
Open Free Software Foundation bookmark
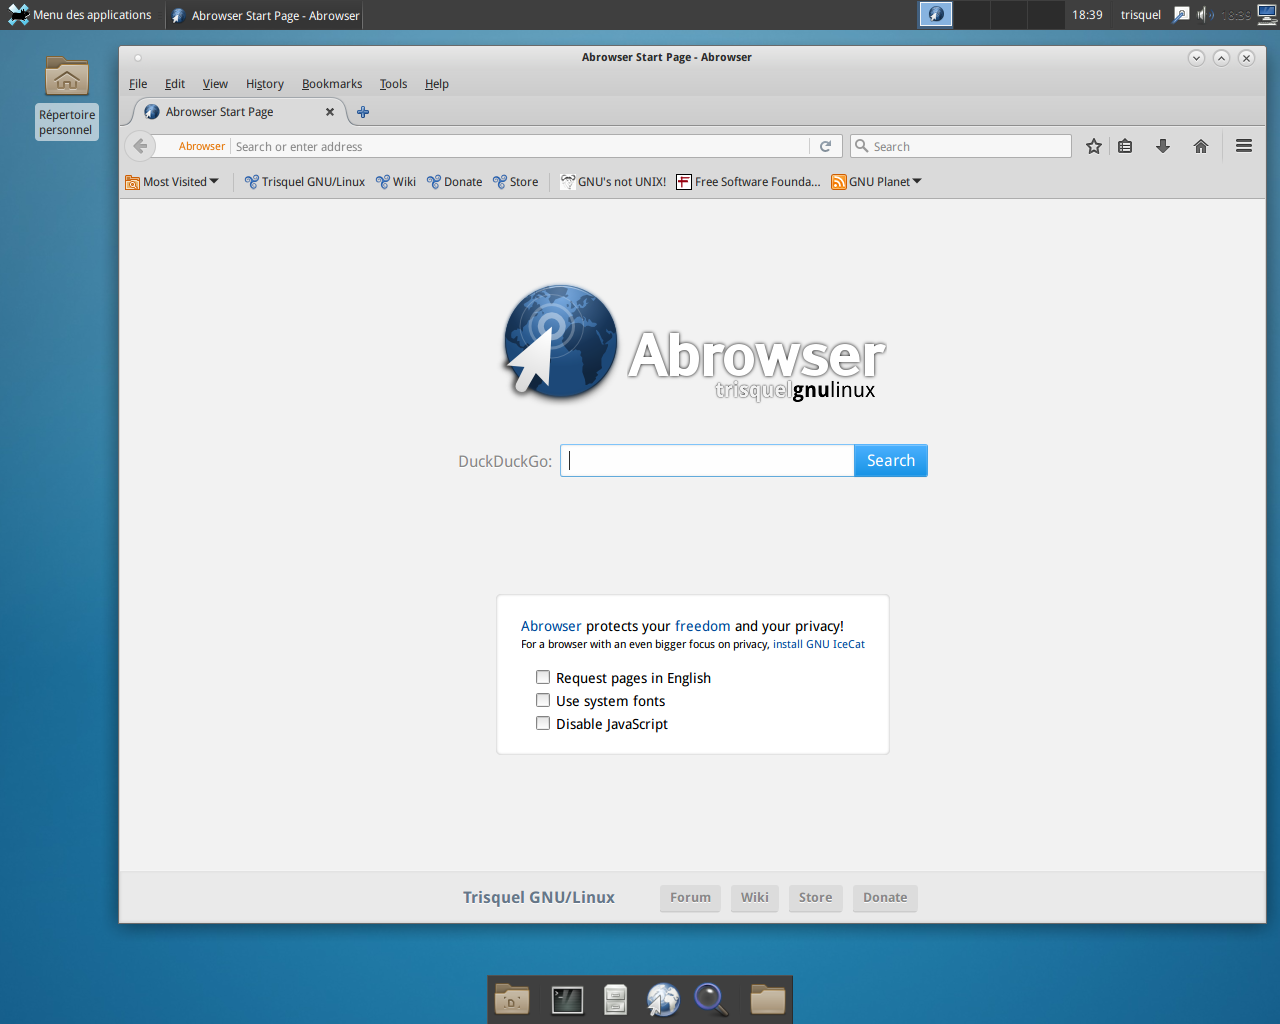[x=748, y=182]
